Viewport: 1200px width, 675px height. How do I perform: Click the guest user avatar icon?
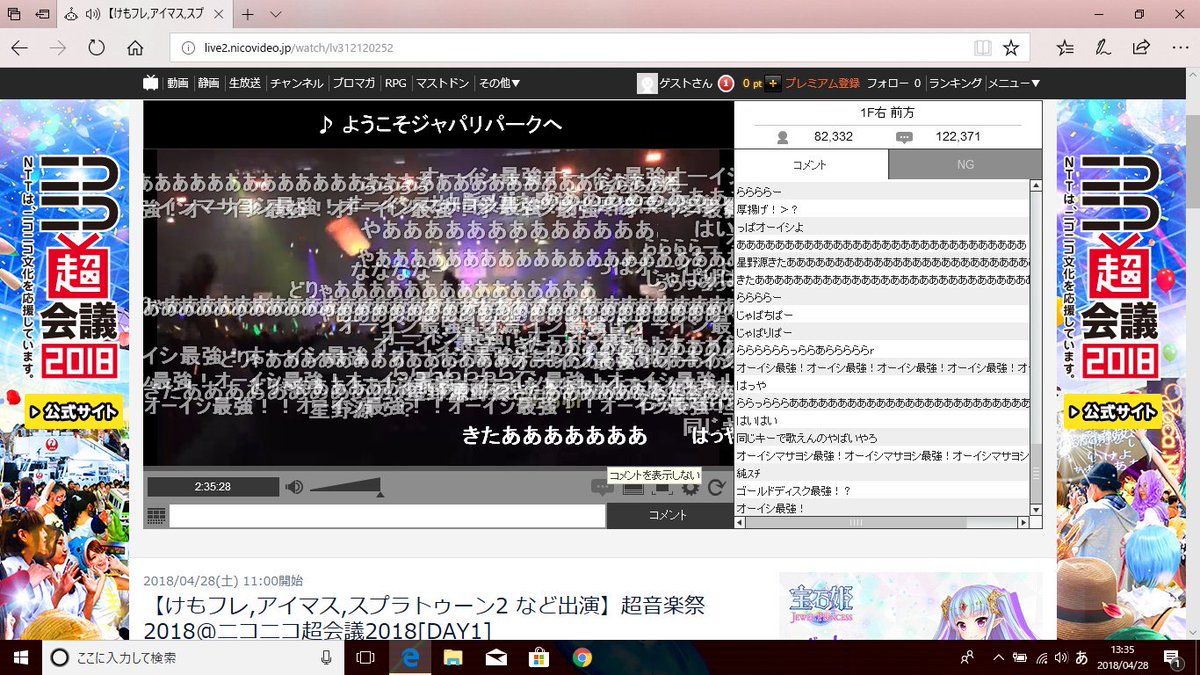click(647, 84)
